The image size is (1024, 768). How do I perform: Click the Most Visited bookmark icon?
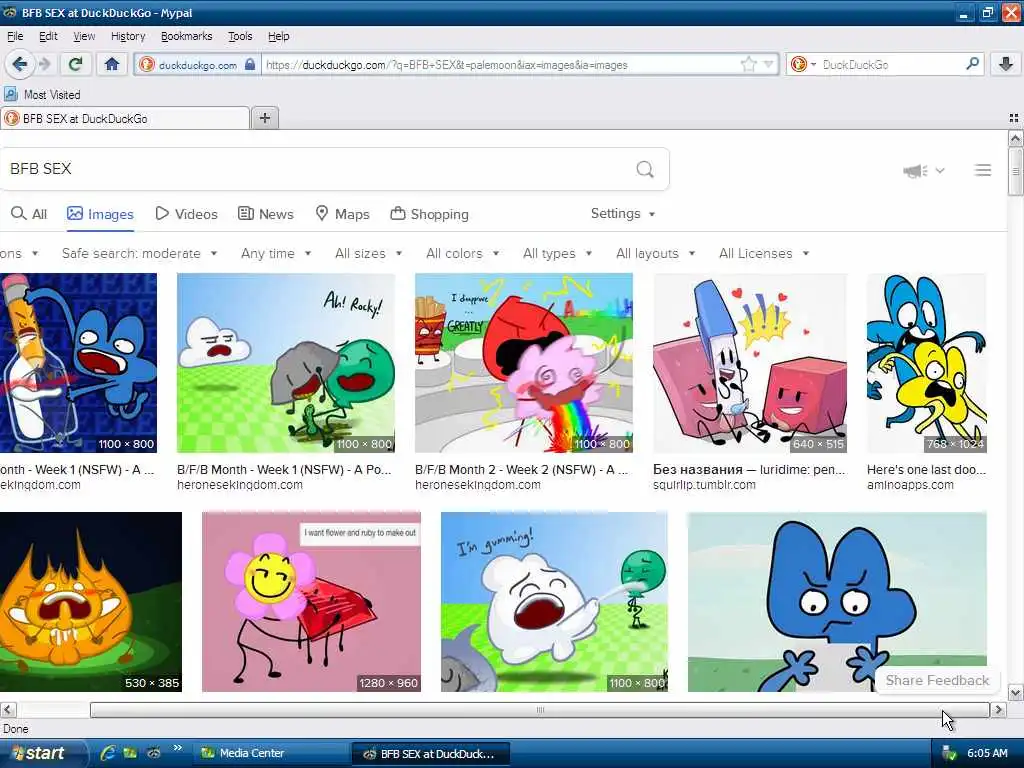[10, 95]
